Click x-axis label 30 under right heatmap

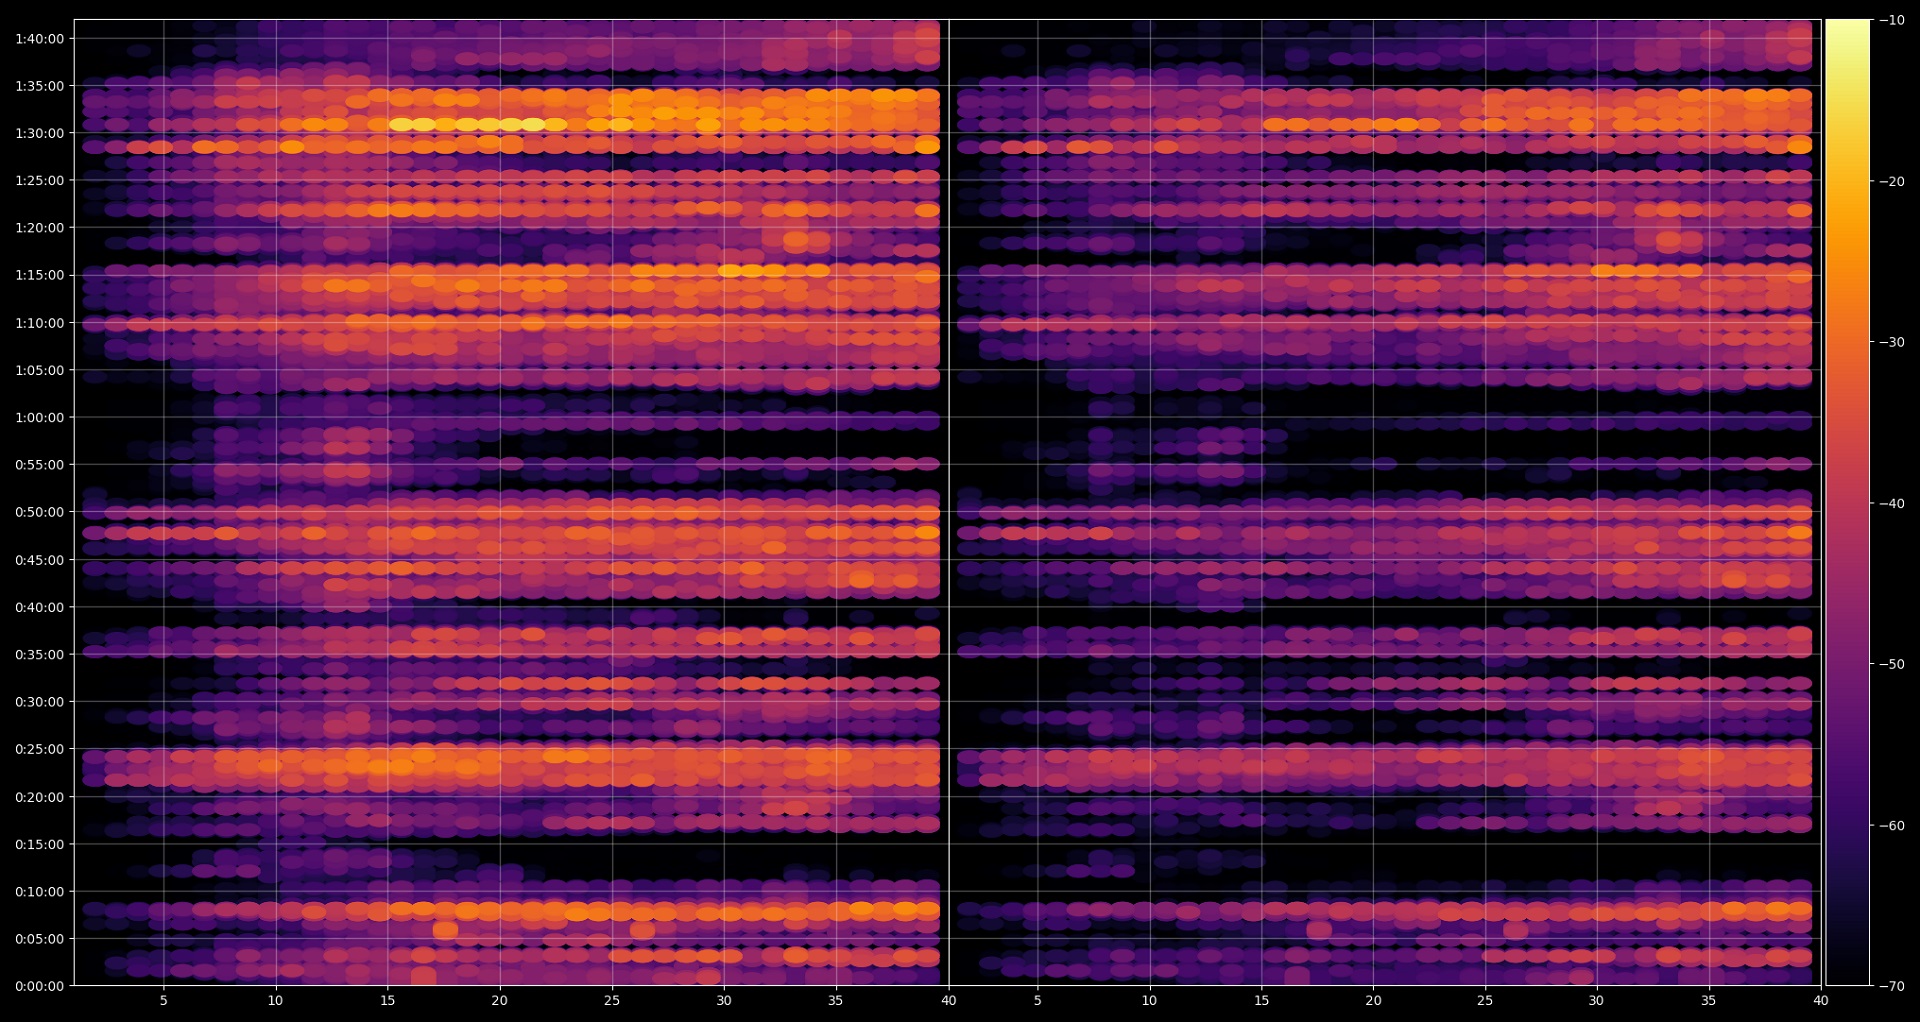pos(1597,1000)
